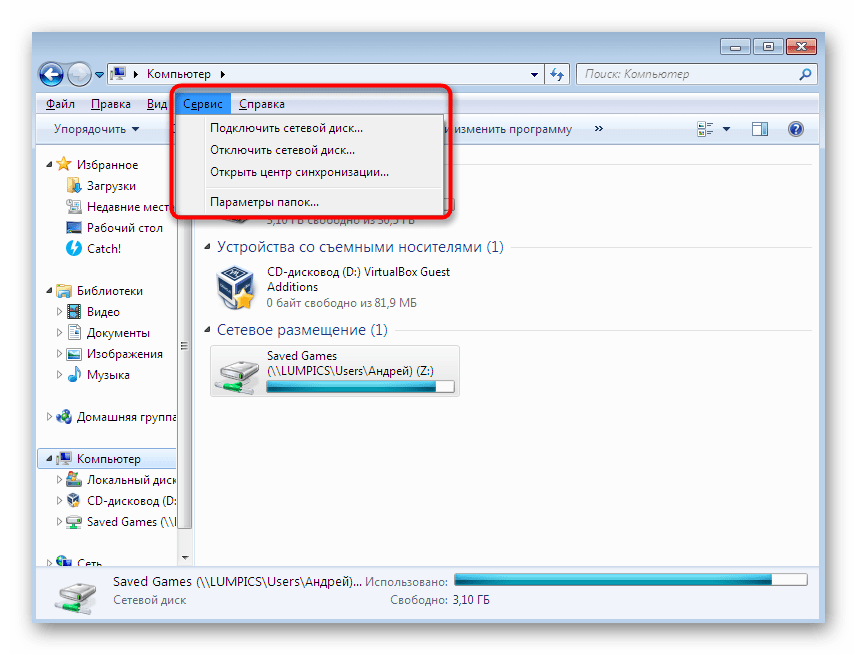Open the Упорядочить toolbar dropdown
The height and width of the screenshot is (655, 857).
[96, 129]
